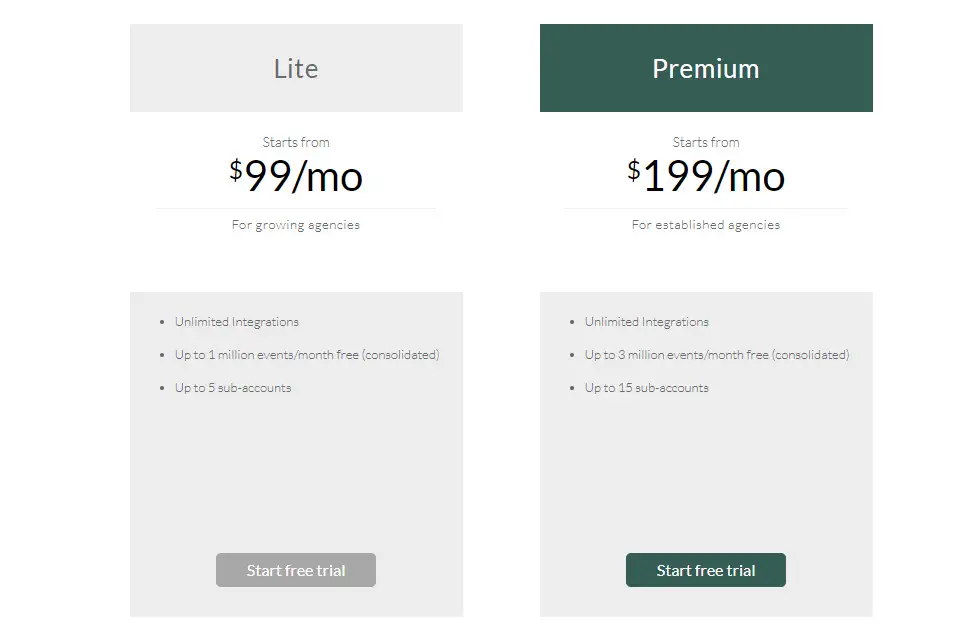Click 'Up to 15 sub-accounts' item
This screenshot has width=957, height=636.
[647, 388]
